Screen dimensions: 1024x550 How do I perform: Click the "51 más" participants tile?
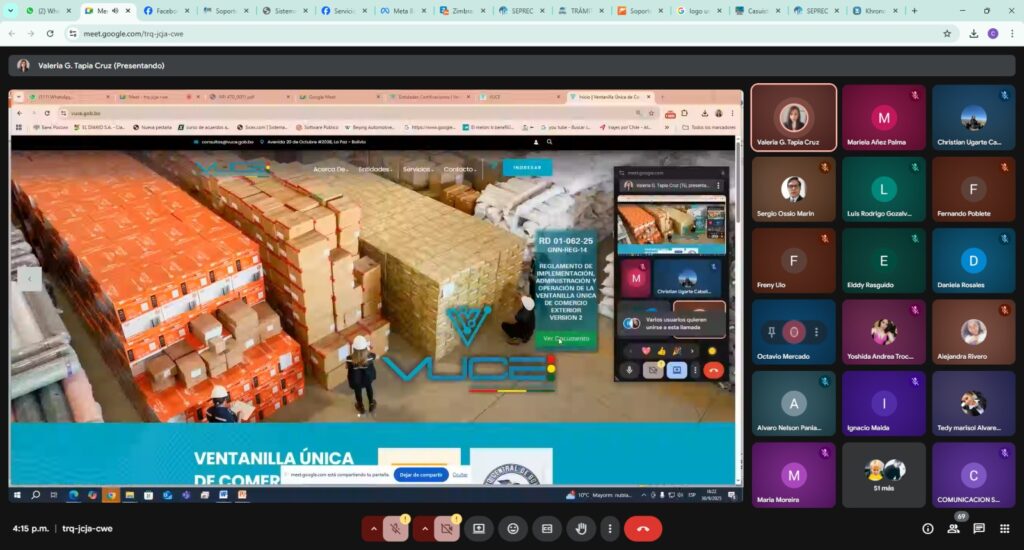click(x=883, y=475)
